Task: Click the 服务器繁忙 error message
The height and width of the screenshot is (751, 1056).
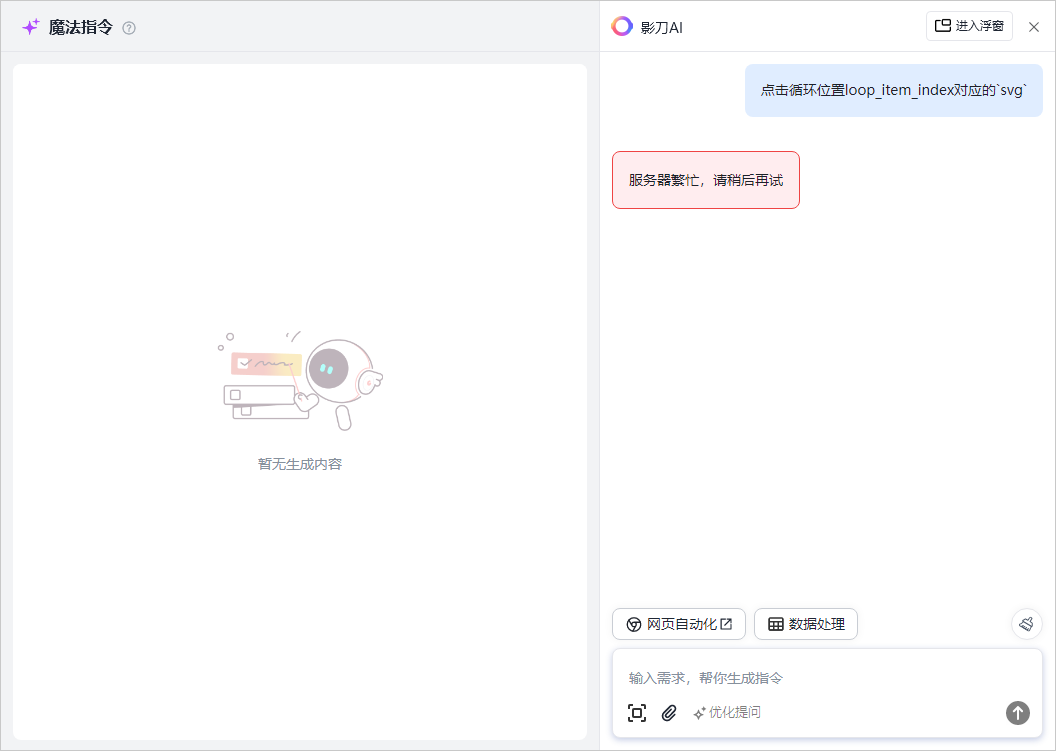Action: pos(705,180)
